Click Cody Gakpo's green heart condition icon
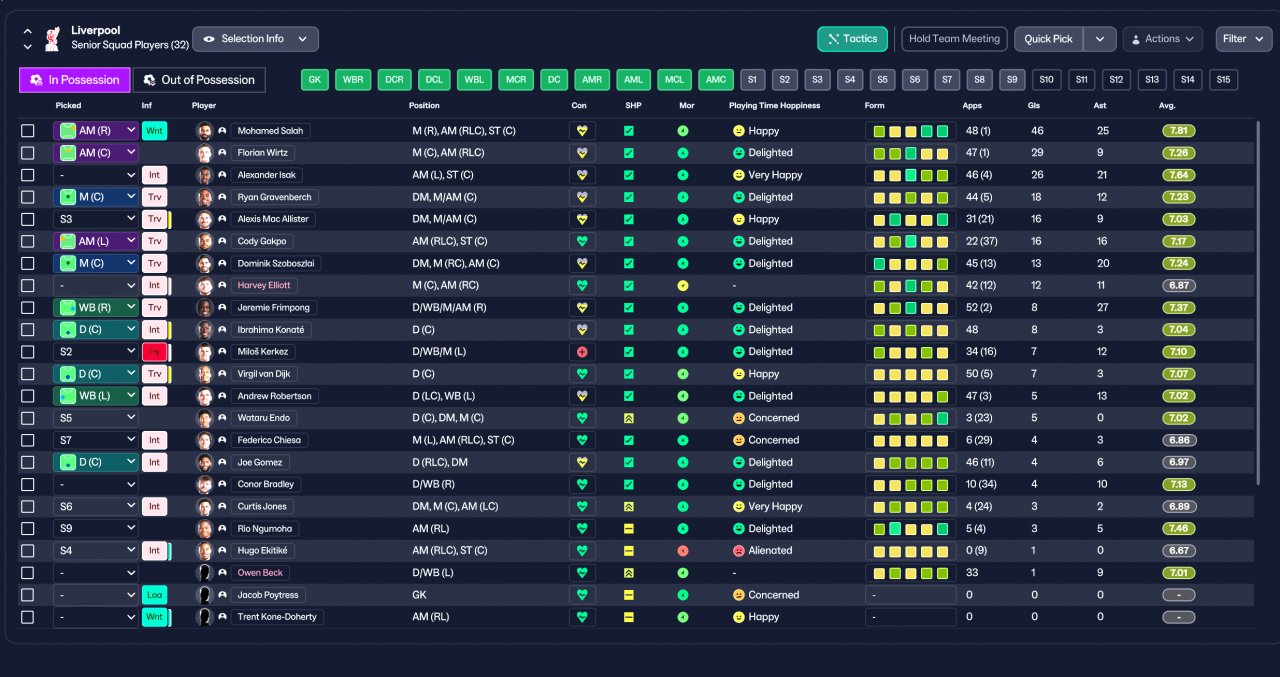 tap(582, 241)
